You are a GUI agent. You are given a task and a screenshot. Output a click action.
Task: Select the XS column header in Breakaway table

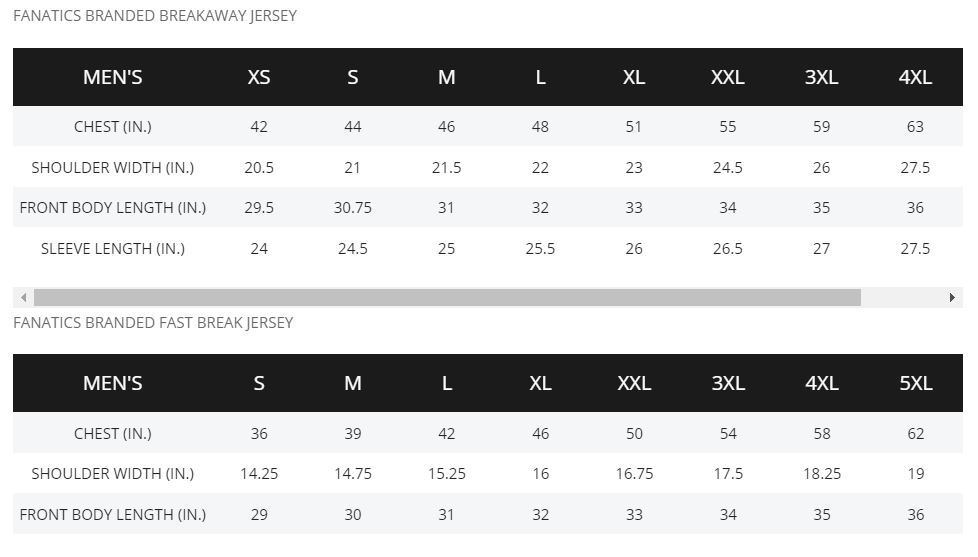[259, 77]
